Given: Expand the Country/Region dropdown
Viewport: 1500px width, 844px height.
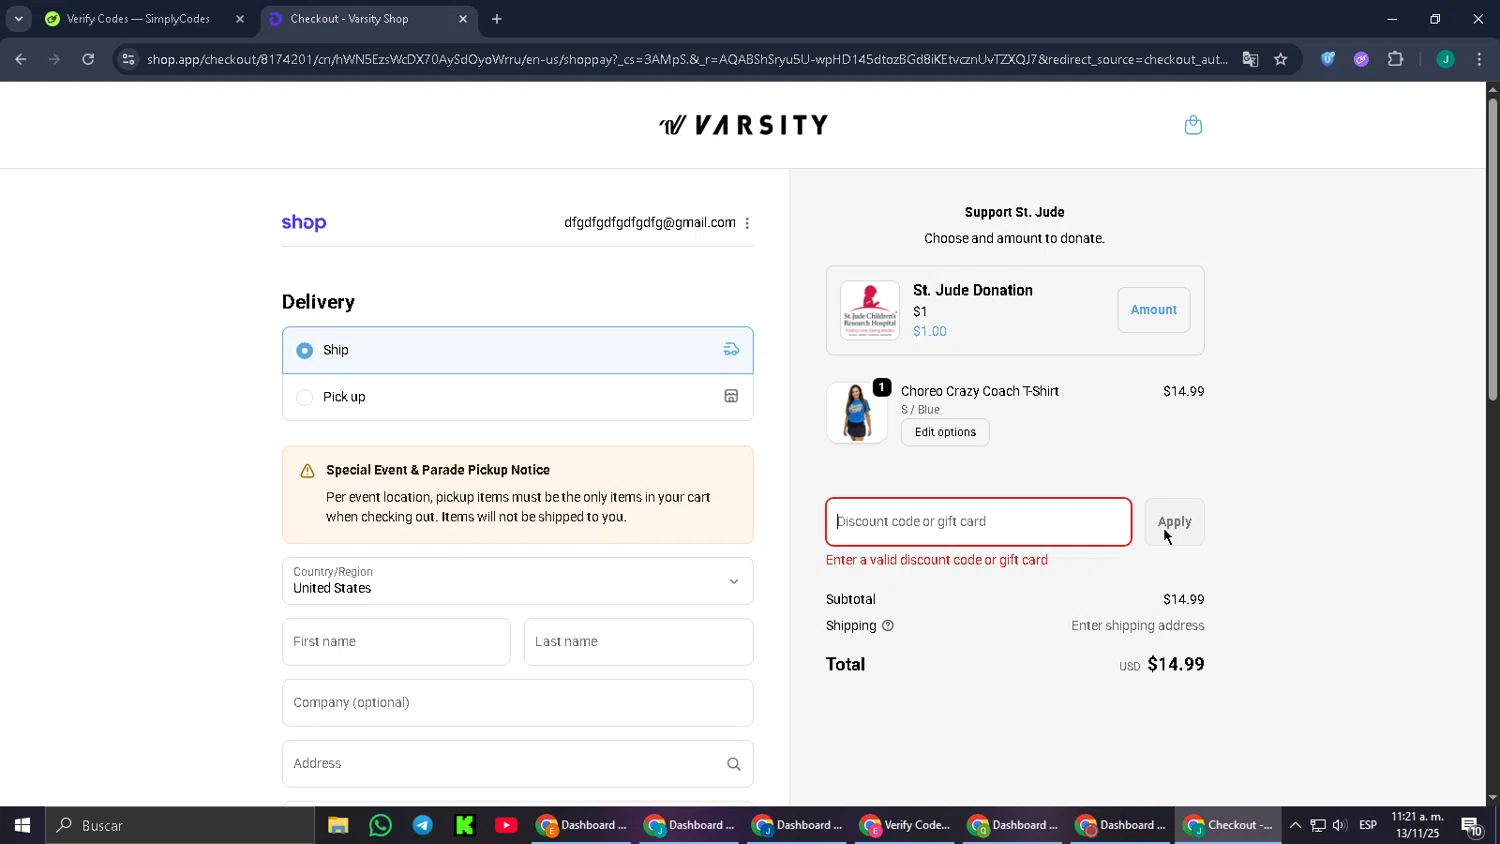Looking at the screenshot, I should tap(517, 581).
